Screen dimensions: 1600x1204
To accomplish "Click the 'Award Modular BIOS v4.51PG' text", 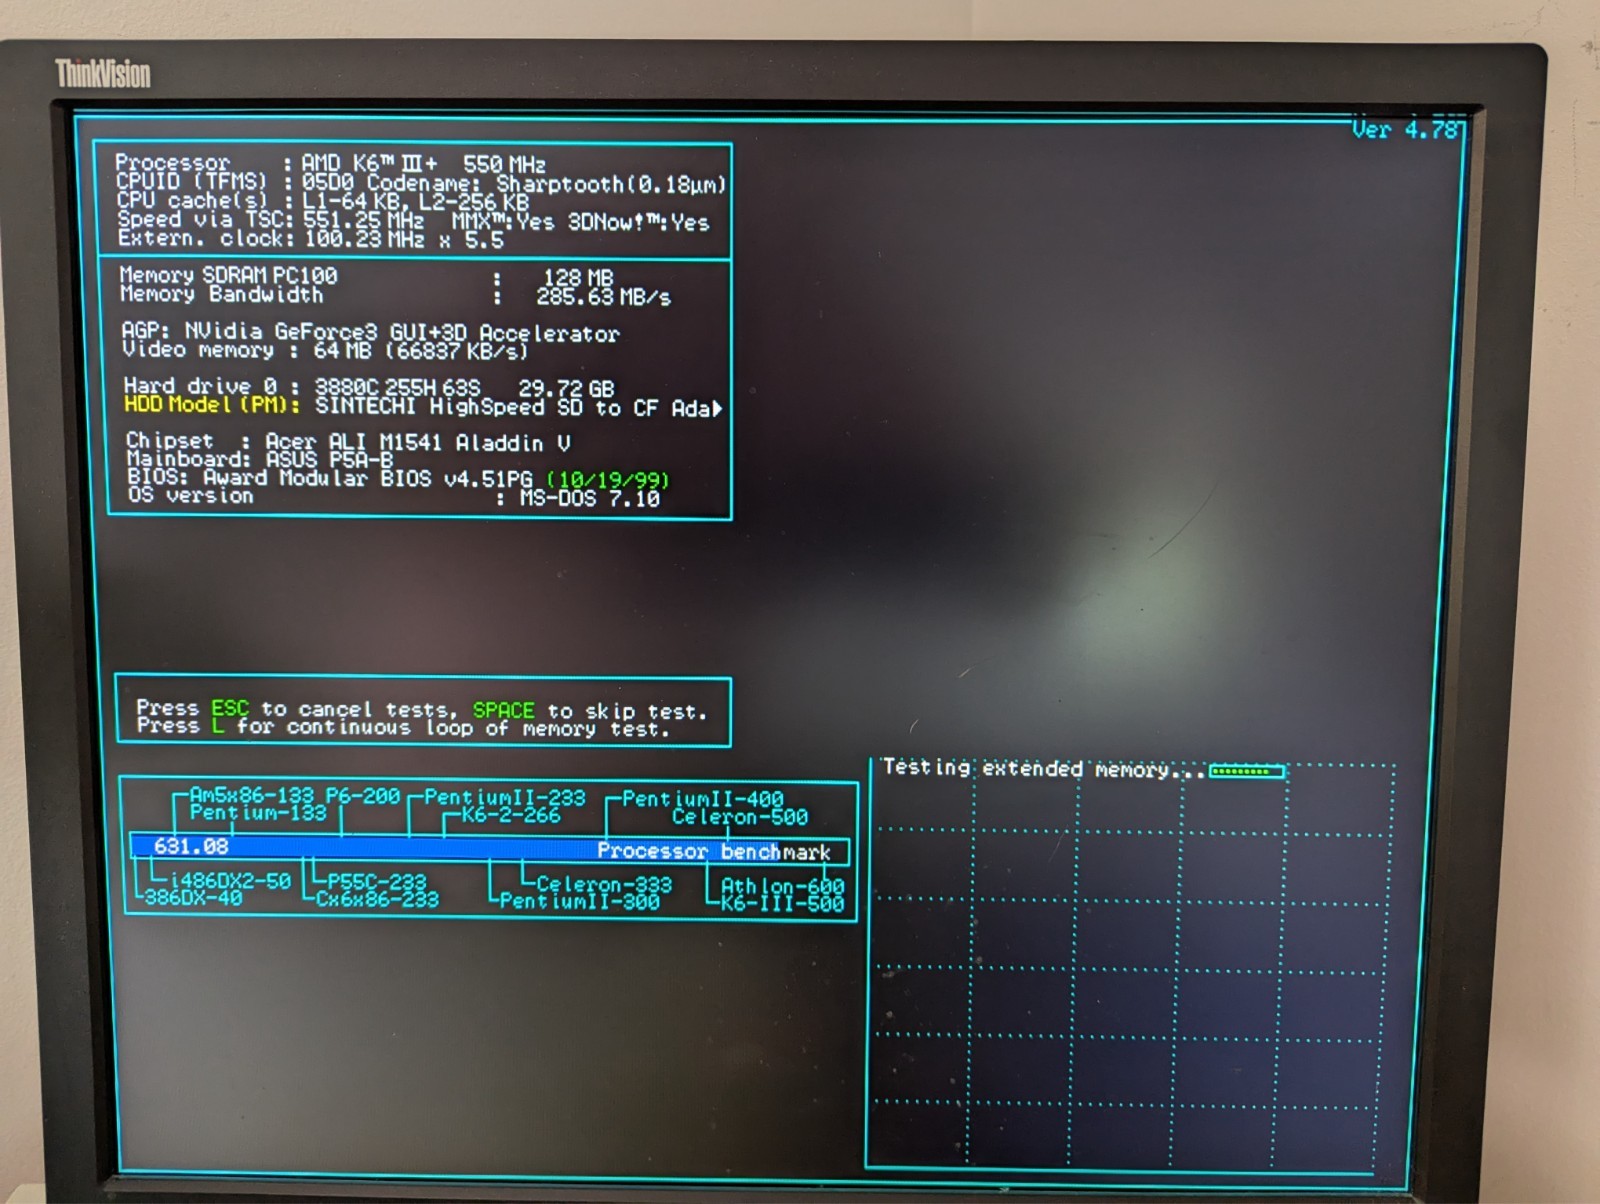I will [368, 478].
